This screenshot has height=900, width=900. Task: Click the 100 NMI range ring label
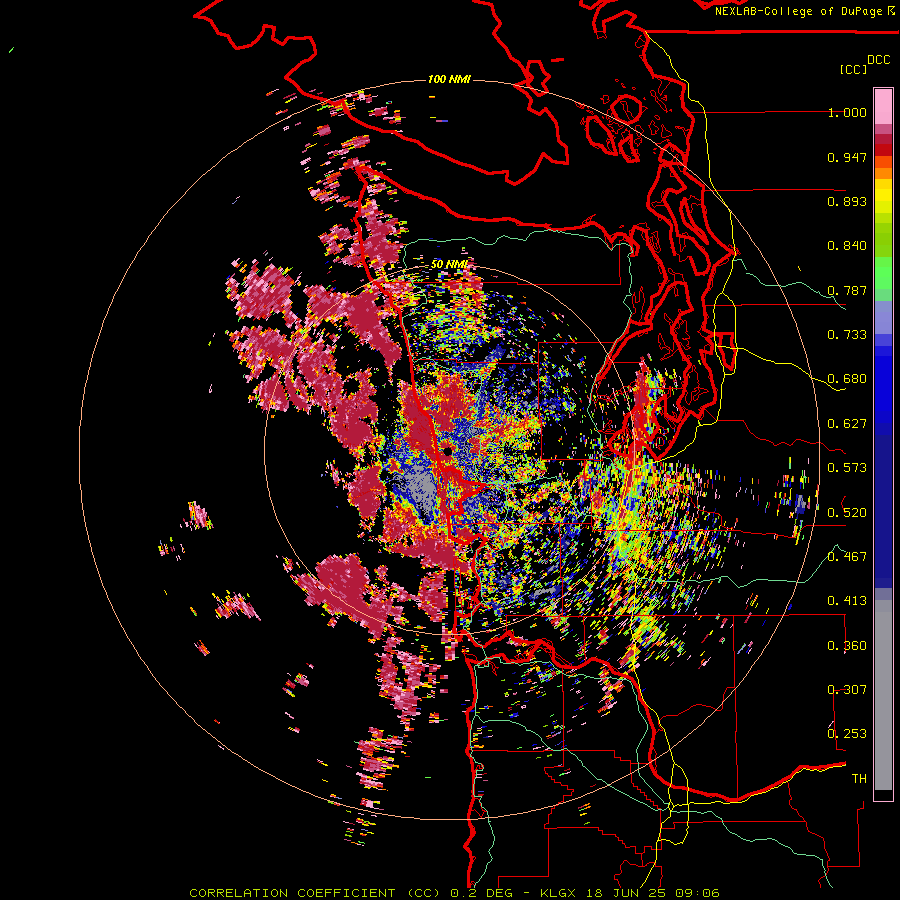[x=449, y=79]
